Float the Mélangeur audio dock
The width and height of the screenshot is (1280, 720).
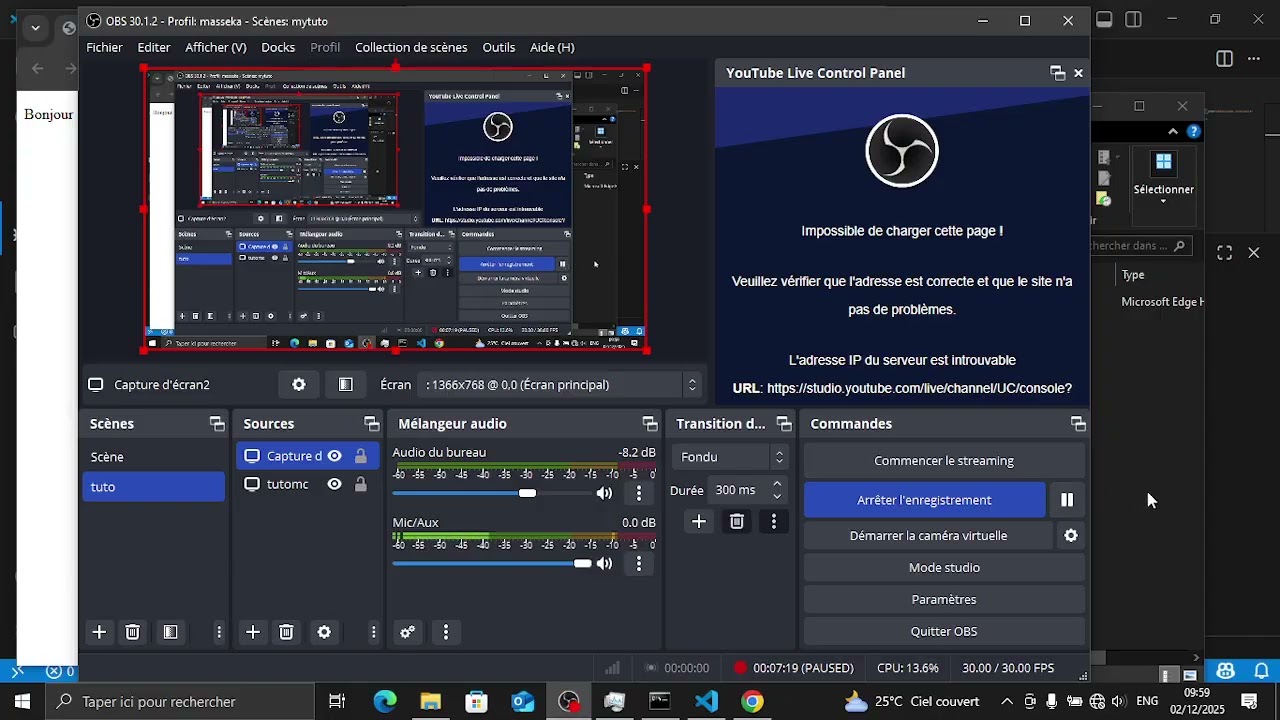(650, 424)
